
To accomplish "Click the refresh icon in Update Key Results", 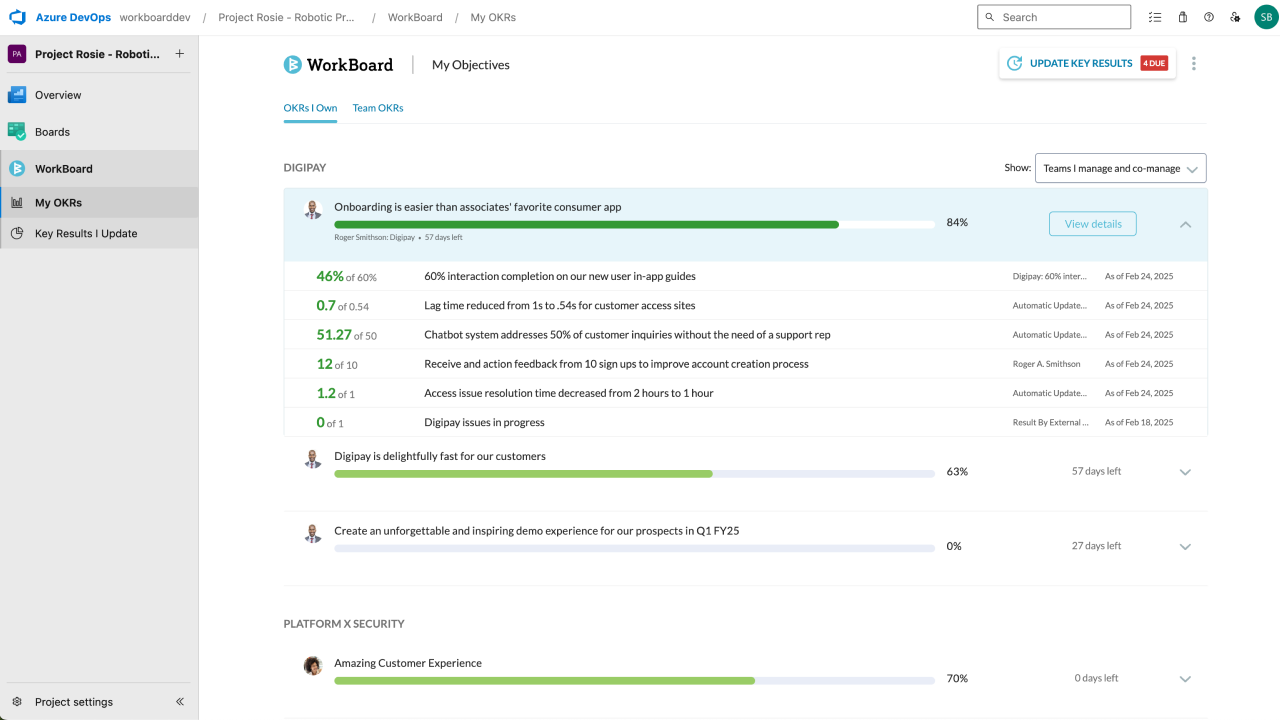I will pyautogui.click(x=1014, y=63).
